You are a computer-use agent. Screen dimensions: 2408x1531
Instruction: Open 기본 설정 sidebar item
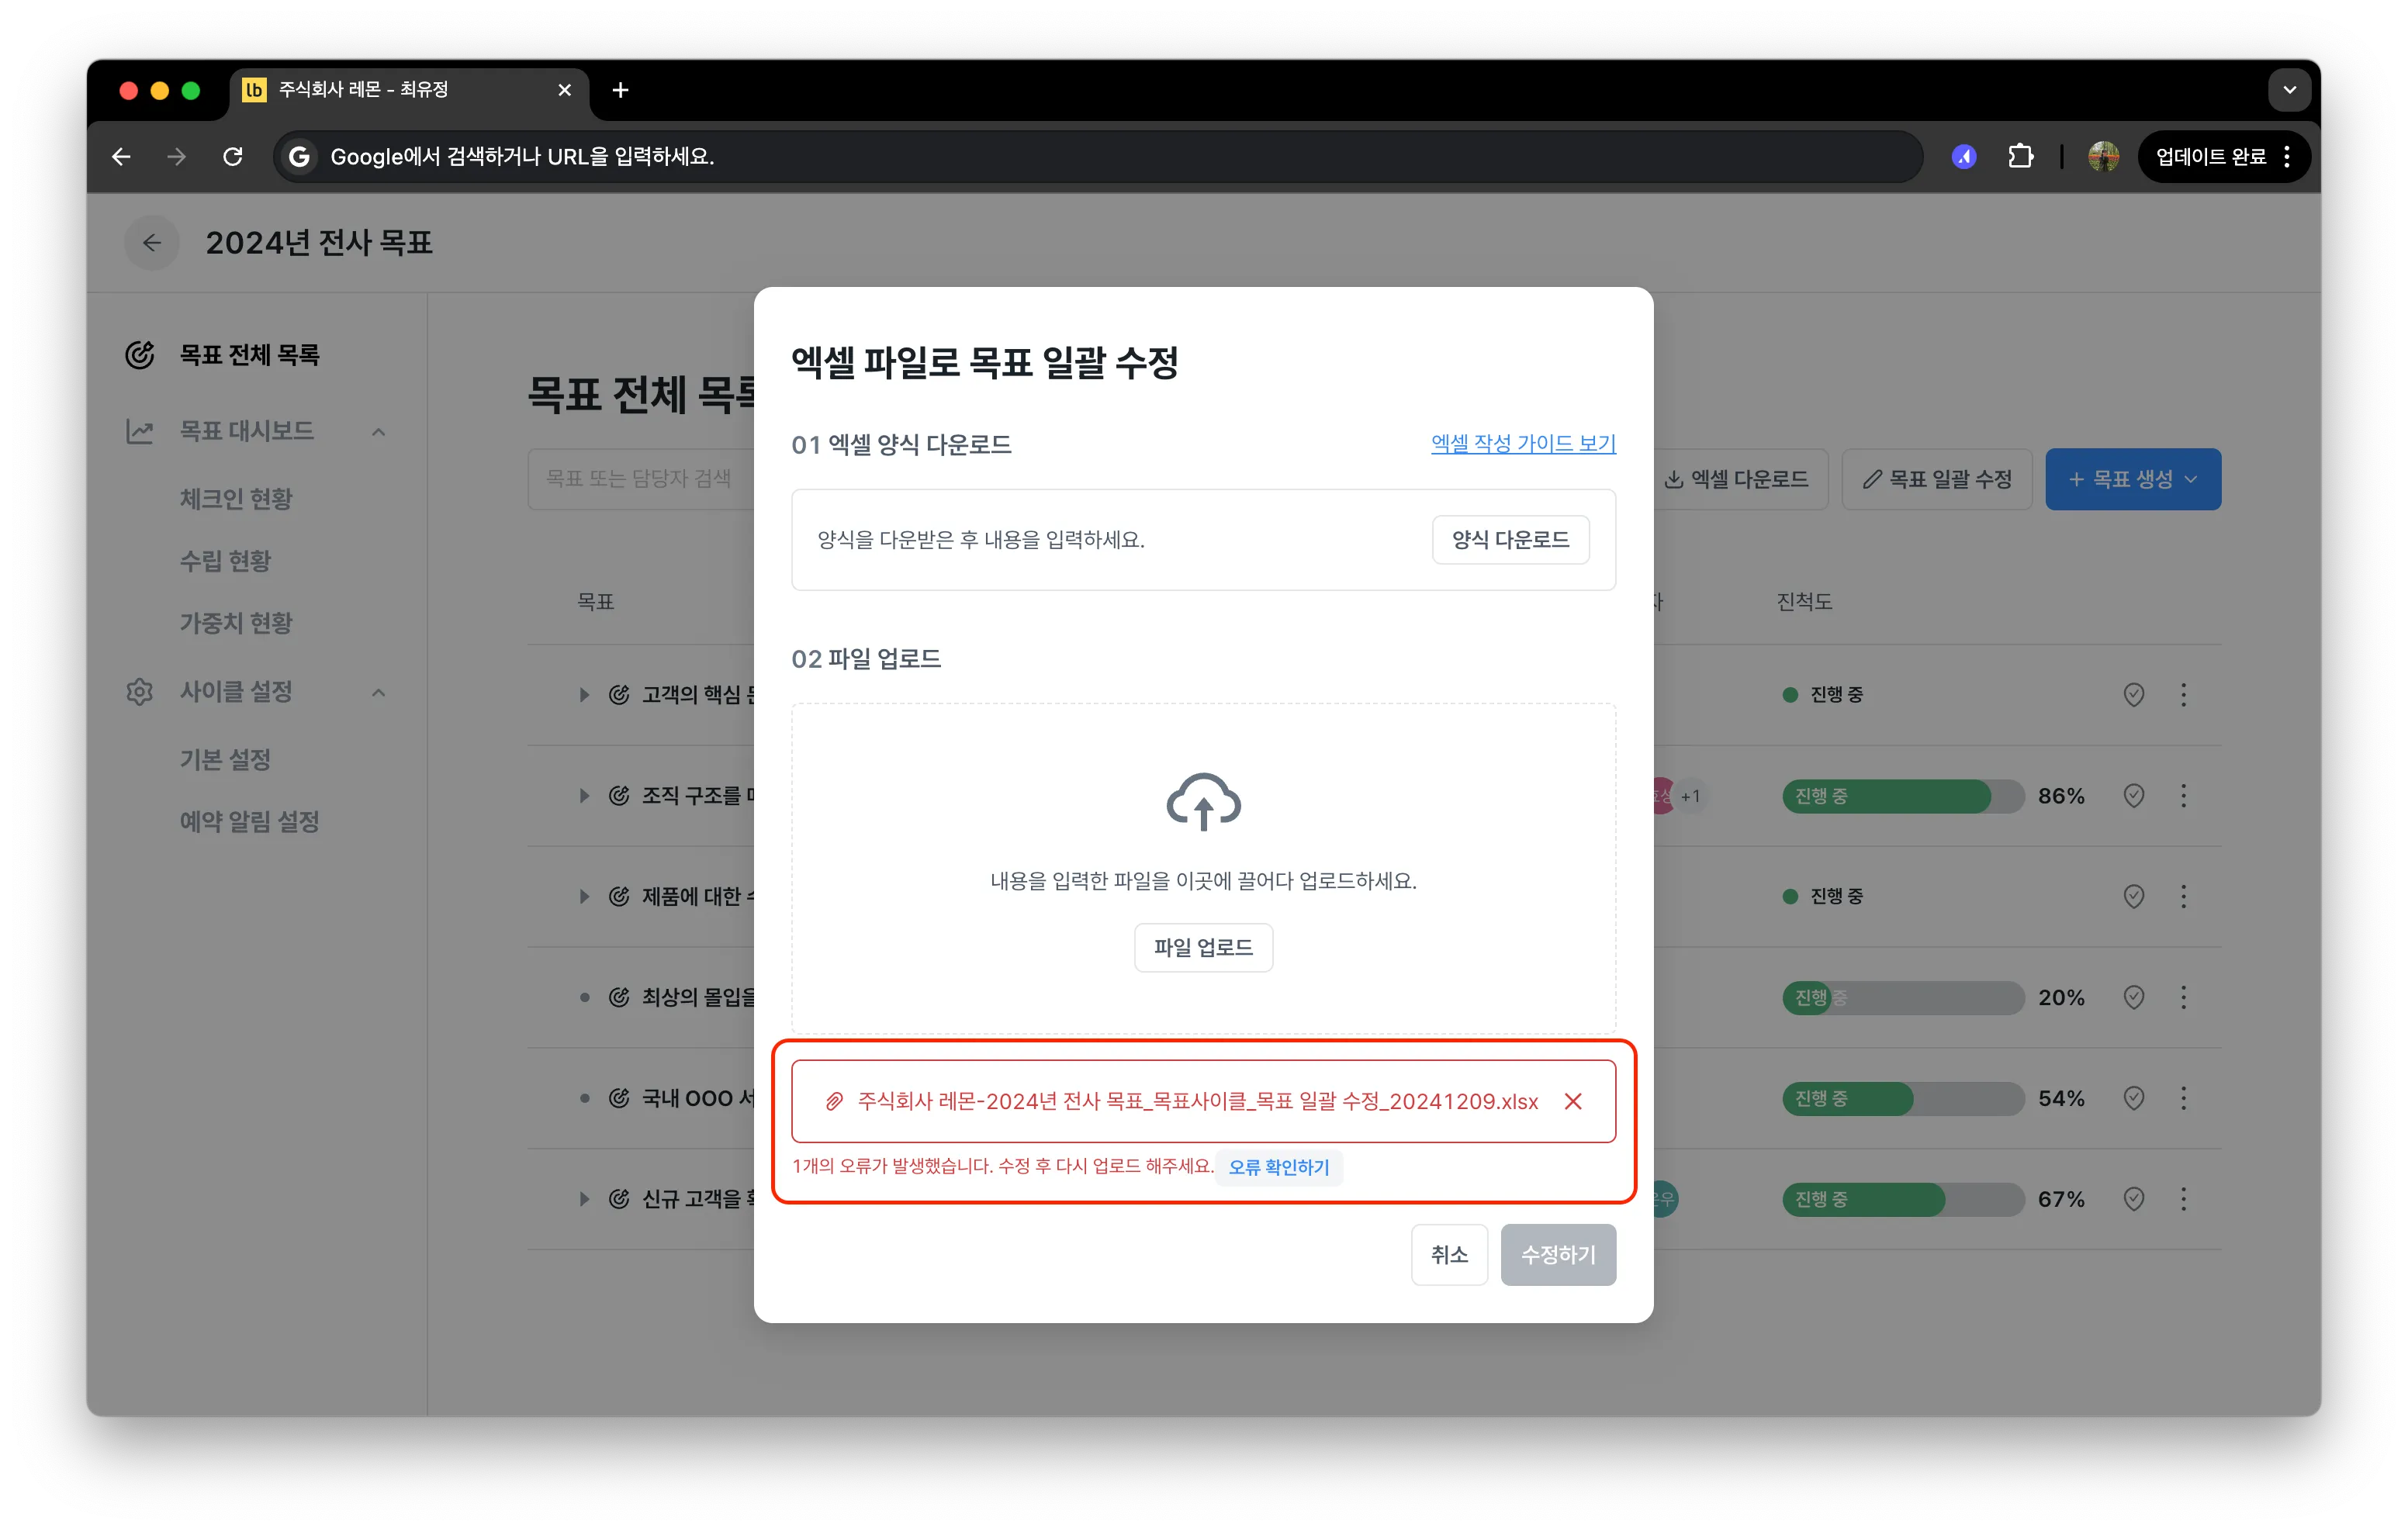225,759
